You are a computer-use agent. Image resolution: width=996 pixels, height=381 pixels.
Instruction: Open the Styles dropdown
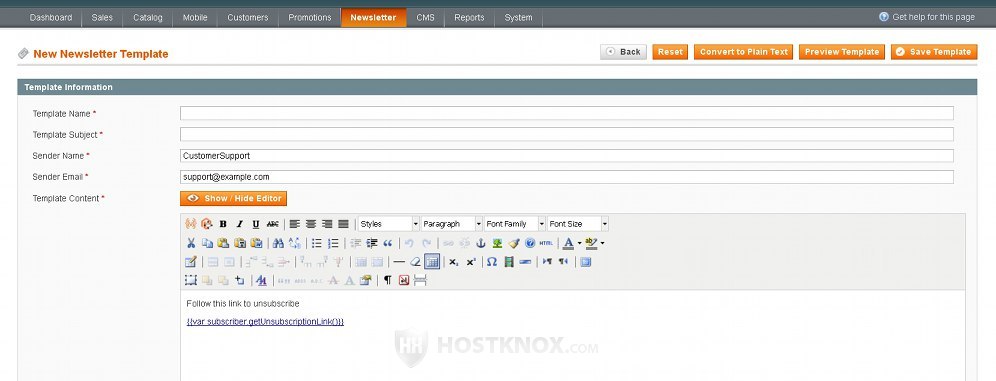pyautogui.click(x=389, y=224)
